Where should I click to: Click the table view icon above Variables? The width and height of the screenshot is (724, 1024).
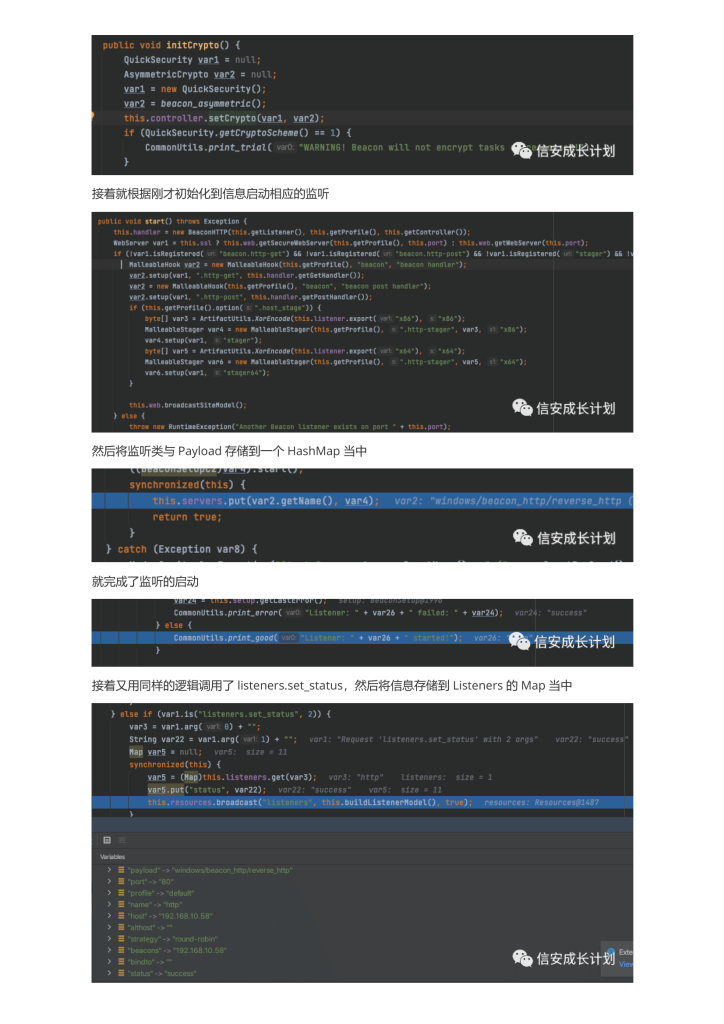pyautogui.click(x=107, y=840)
